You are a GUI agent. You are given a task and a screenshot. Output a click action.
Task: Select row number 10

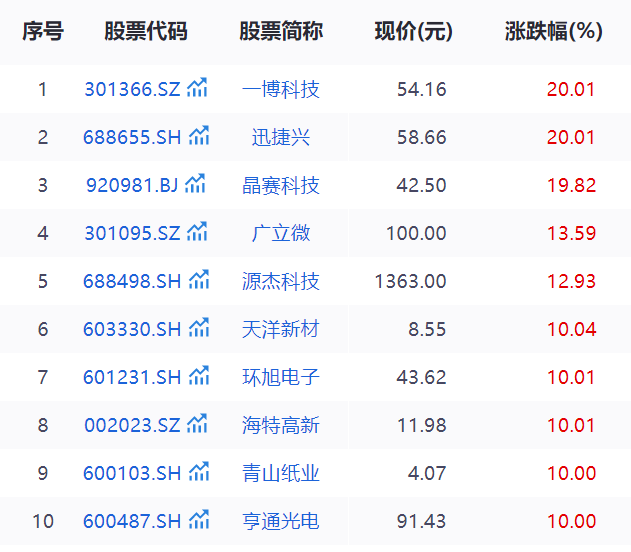(43, 521)
